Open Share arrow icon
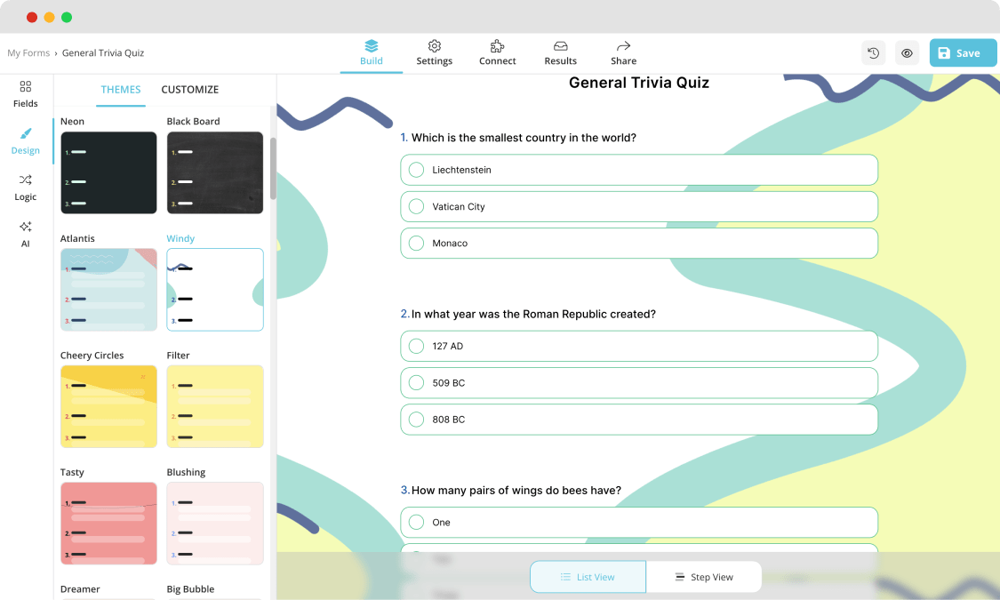 [623, 46]
